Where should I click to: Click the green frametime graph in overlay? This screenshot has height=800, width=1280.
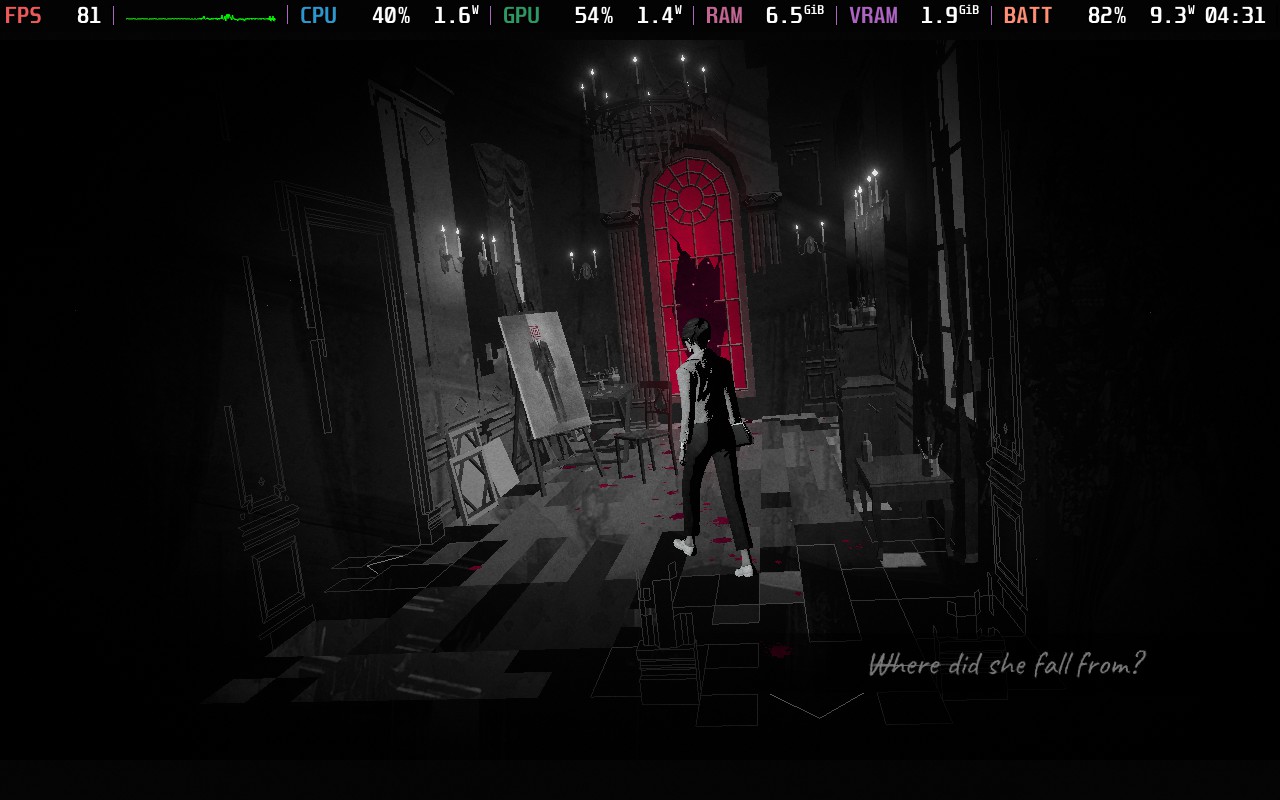tap(200, 17)
